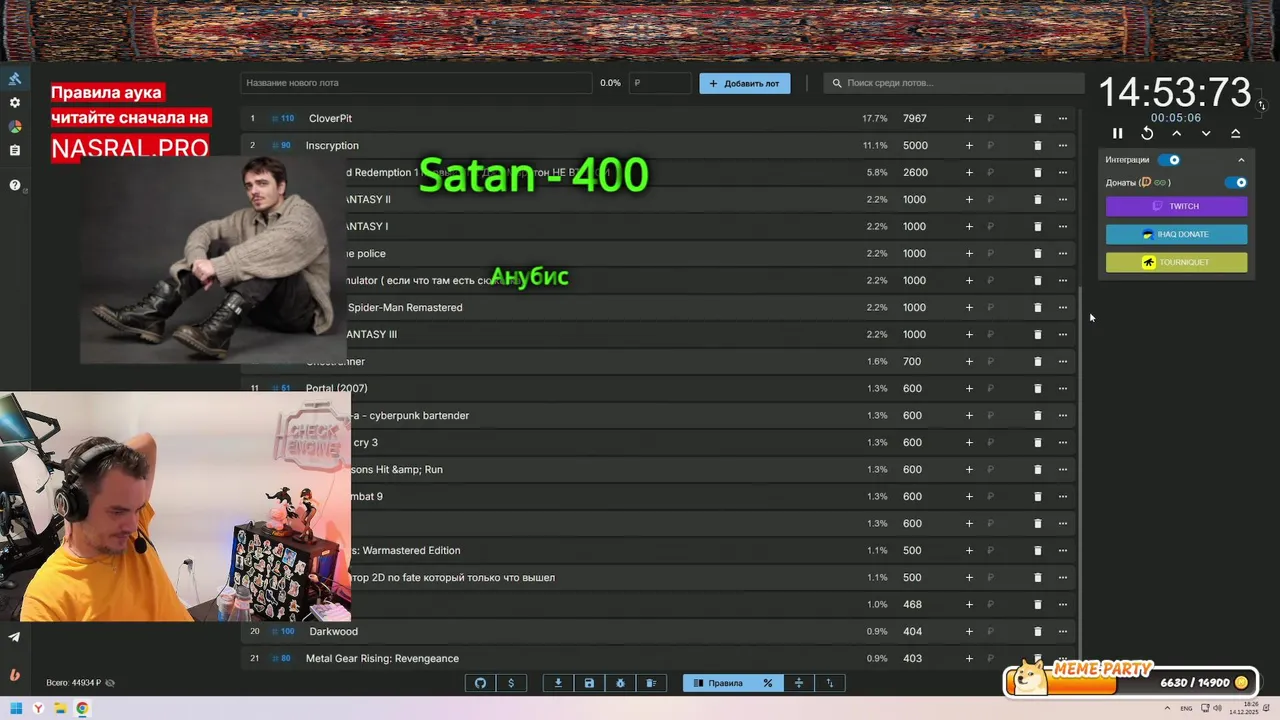The height and width of the screenshot is (720, 1280).
Task: Toggle the Интеграции switch
Action: [1169, 160]
